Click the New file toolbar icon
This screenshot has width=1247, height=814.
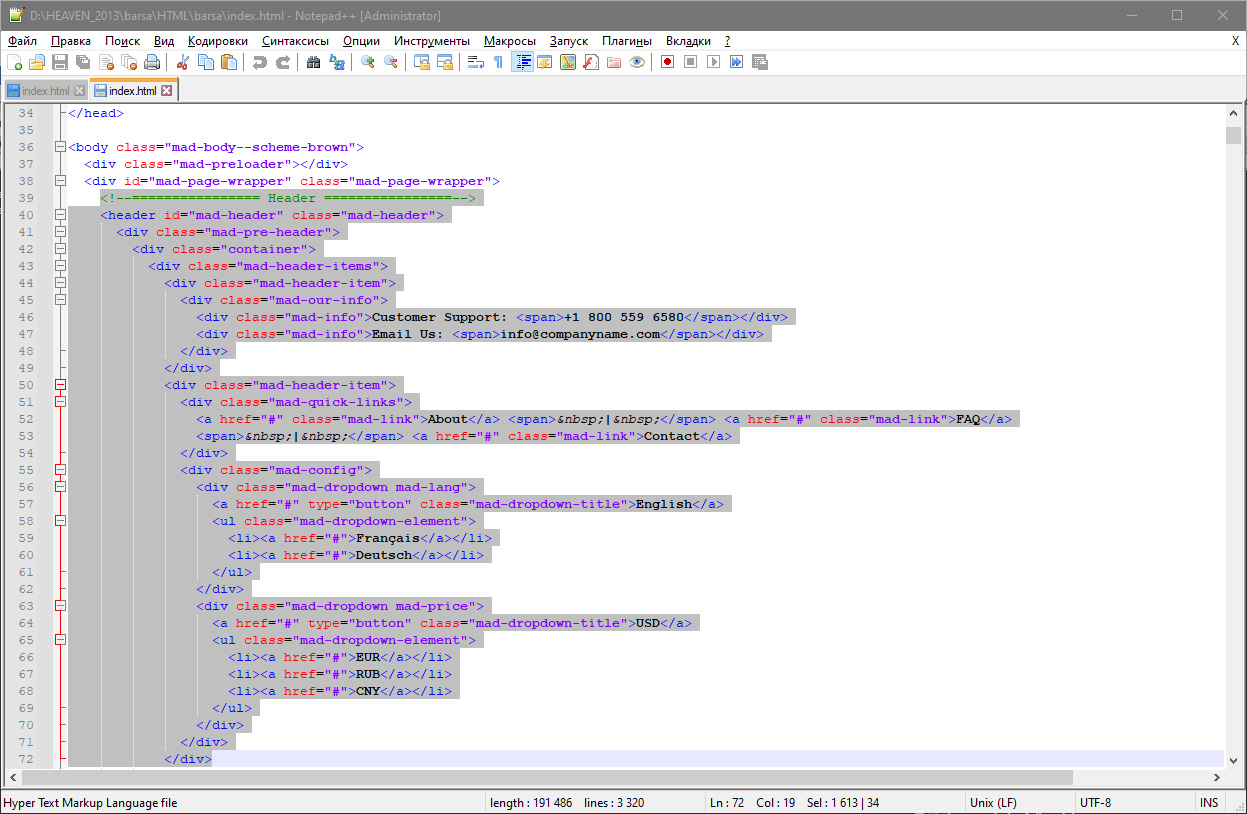point(14,62)
